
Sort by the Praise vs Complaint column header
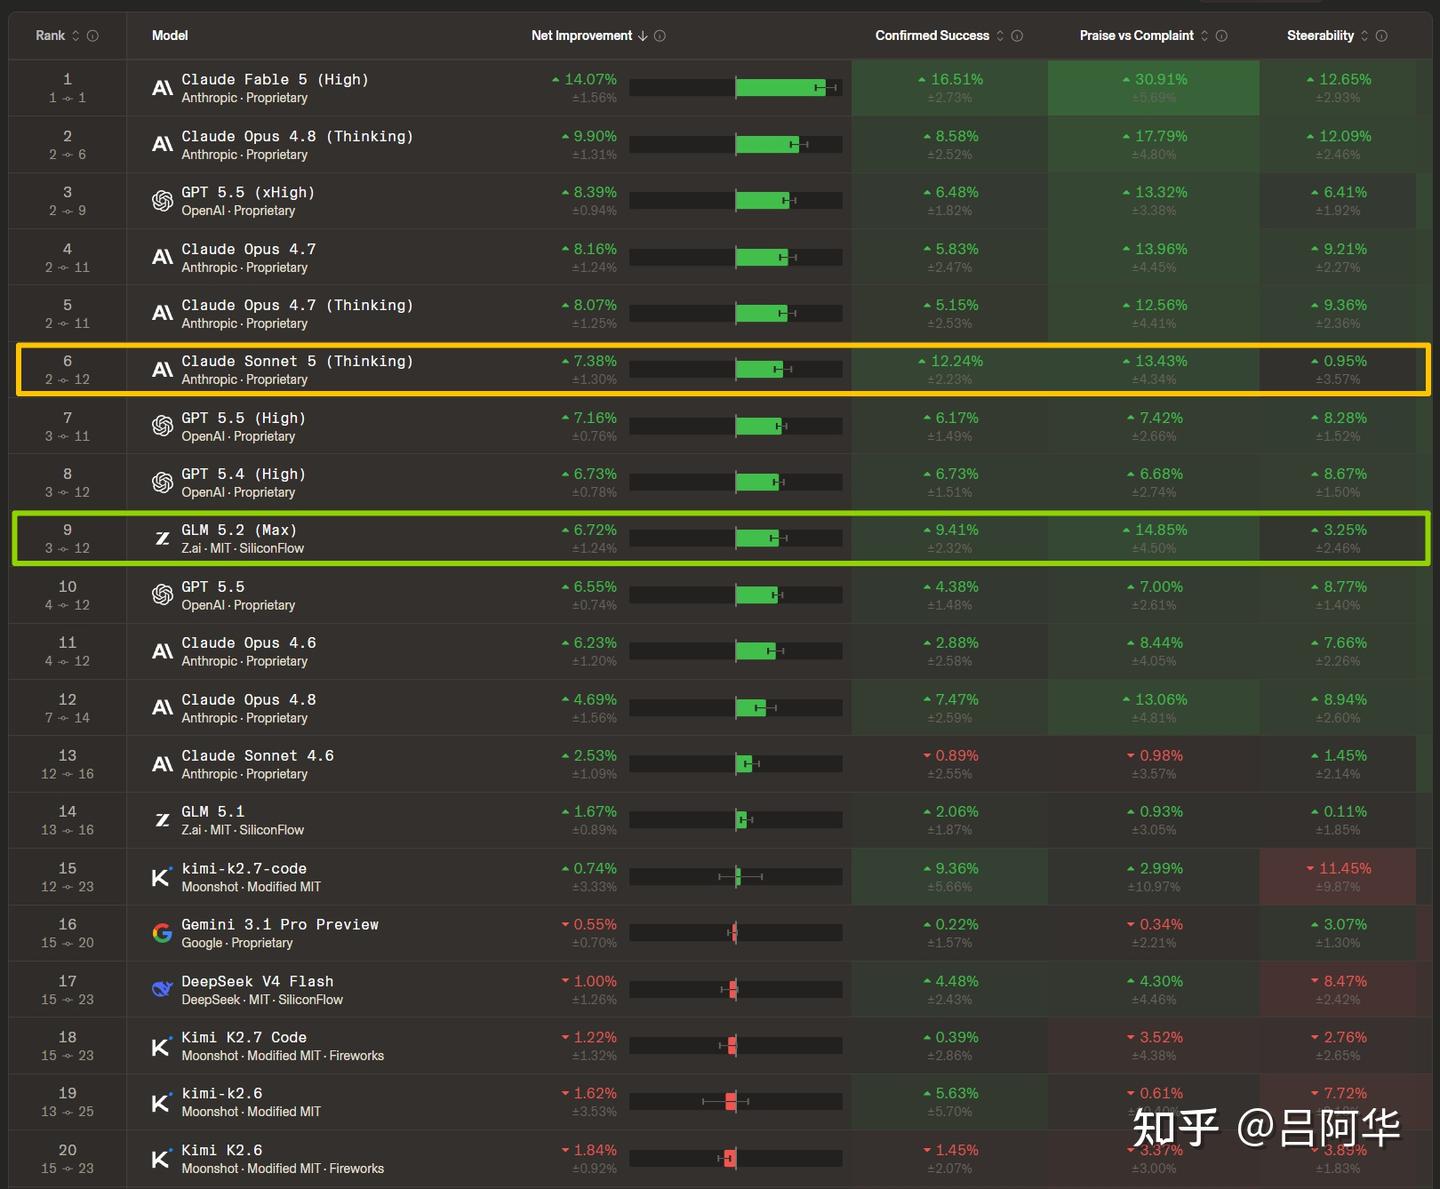1137,36
